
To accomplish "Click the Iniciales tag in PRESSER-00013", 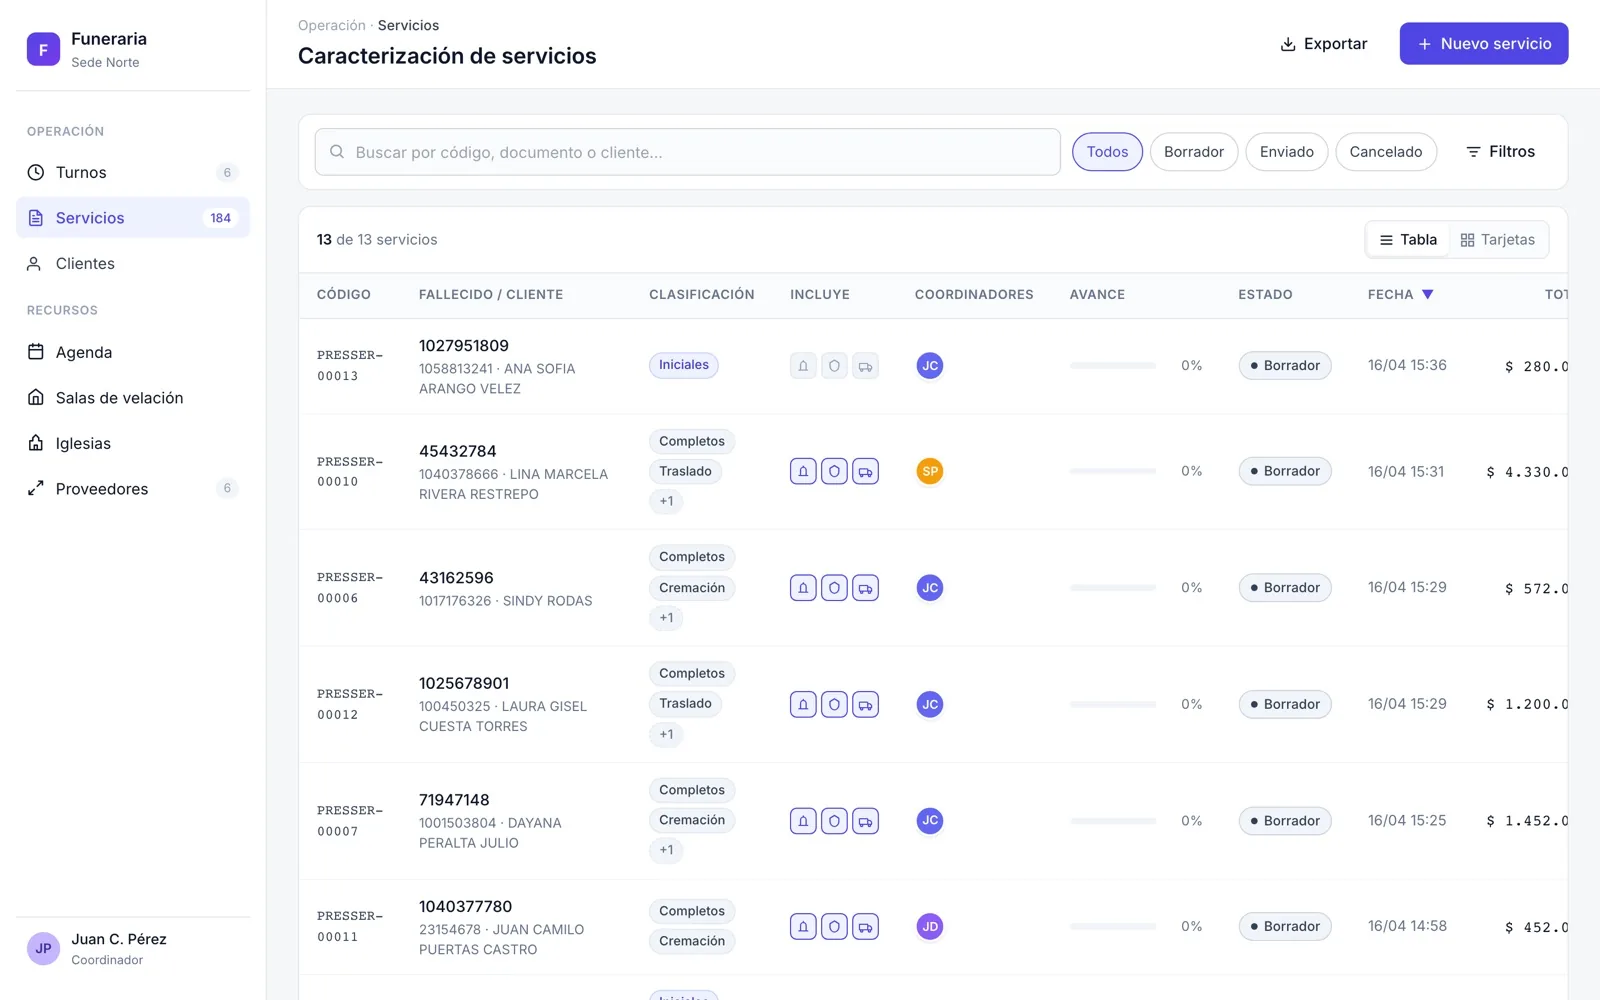I will 684,365.
